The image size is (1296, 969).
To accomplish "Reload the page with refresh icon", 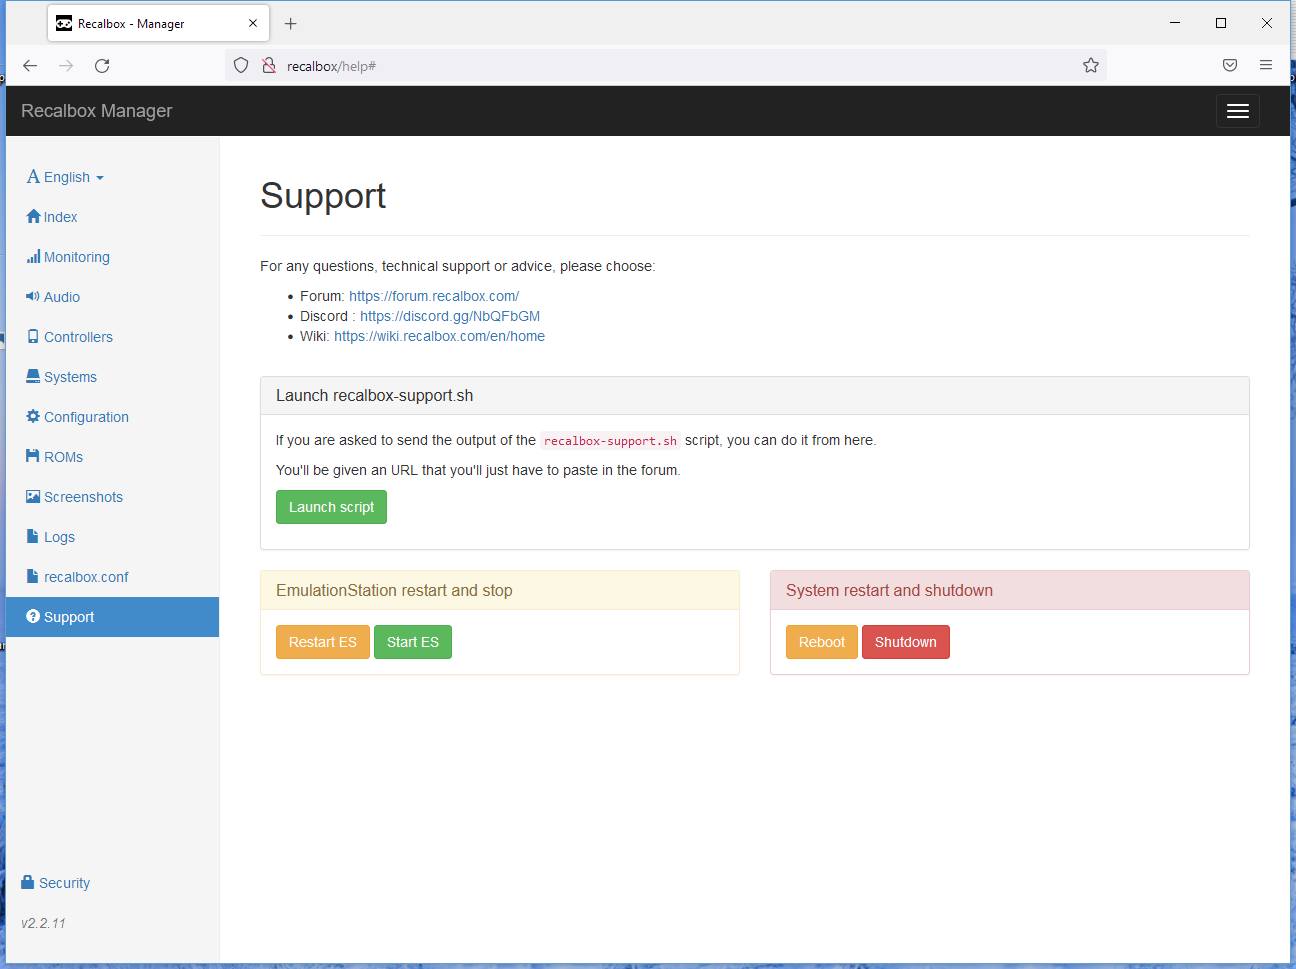I will (x=102, y=65).
